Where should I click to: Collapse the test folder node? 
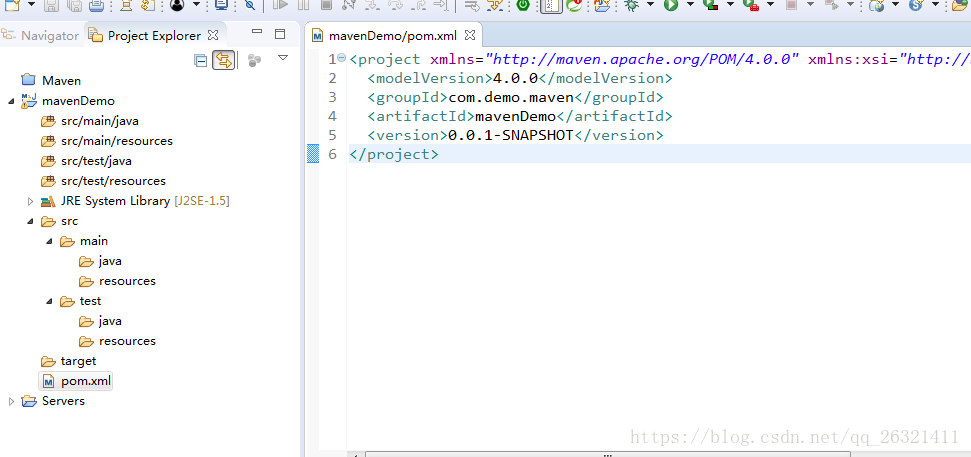pyautogui.click(x=50, y=301)
